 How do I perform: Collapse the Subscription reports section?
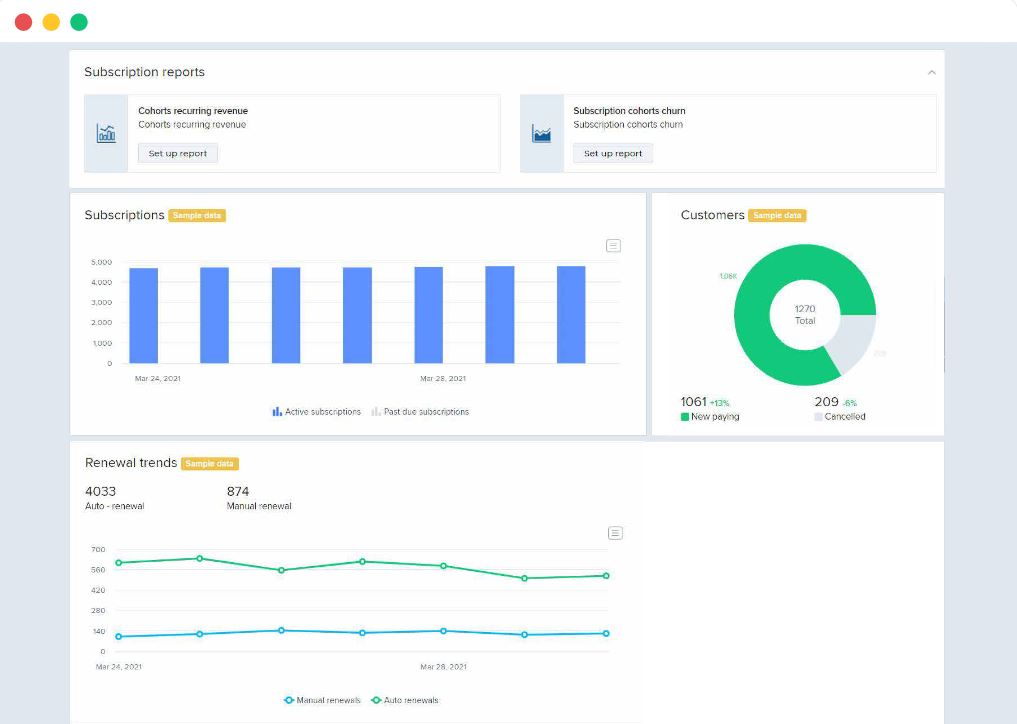coord(931,72)
